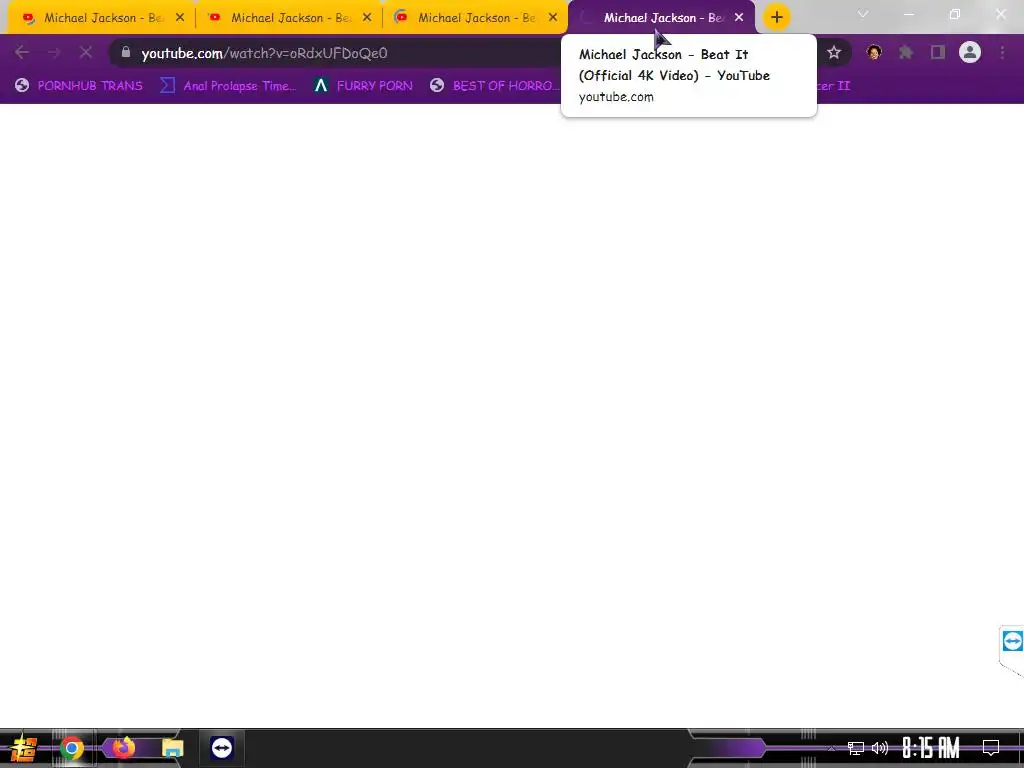
Task: Expand the tab search chevron
Action: [863, 14]
